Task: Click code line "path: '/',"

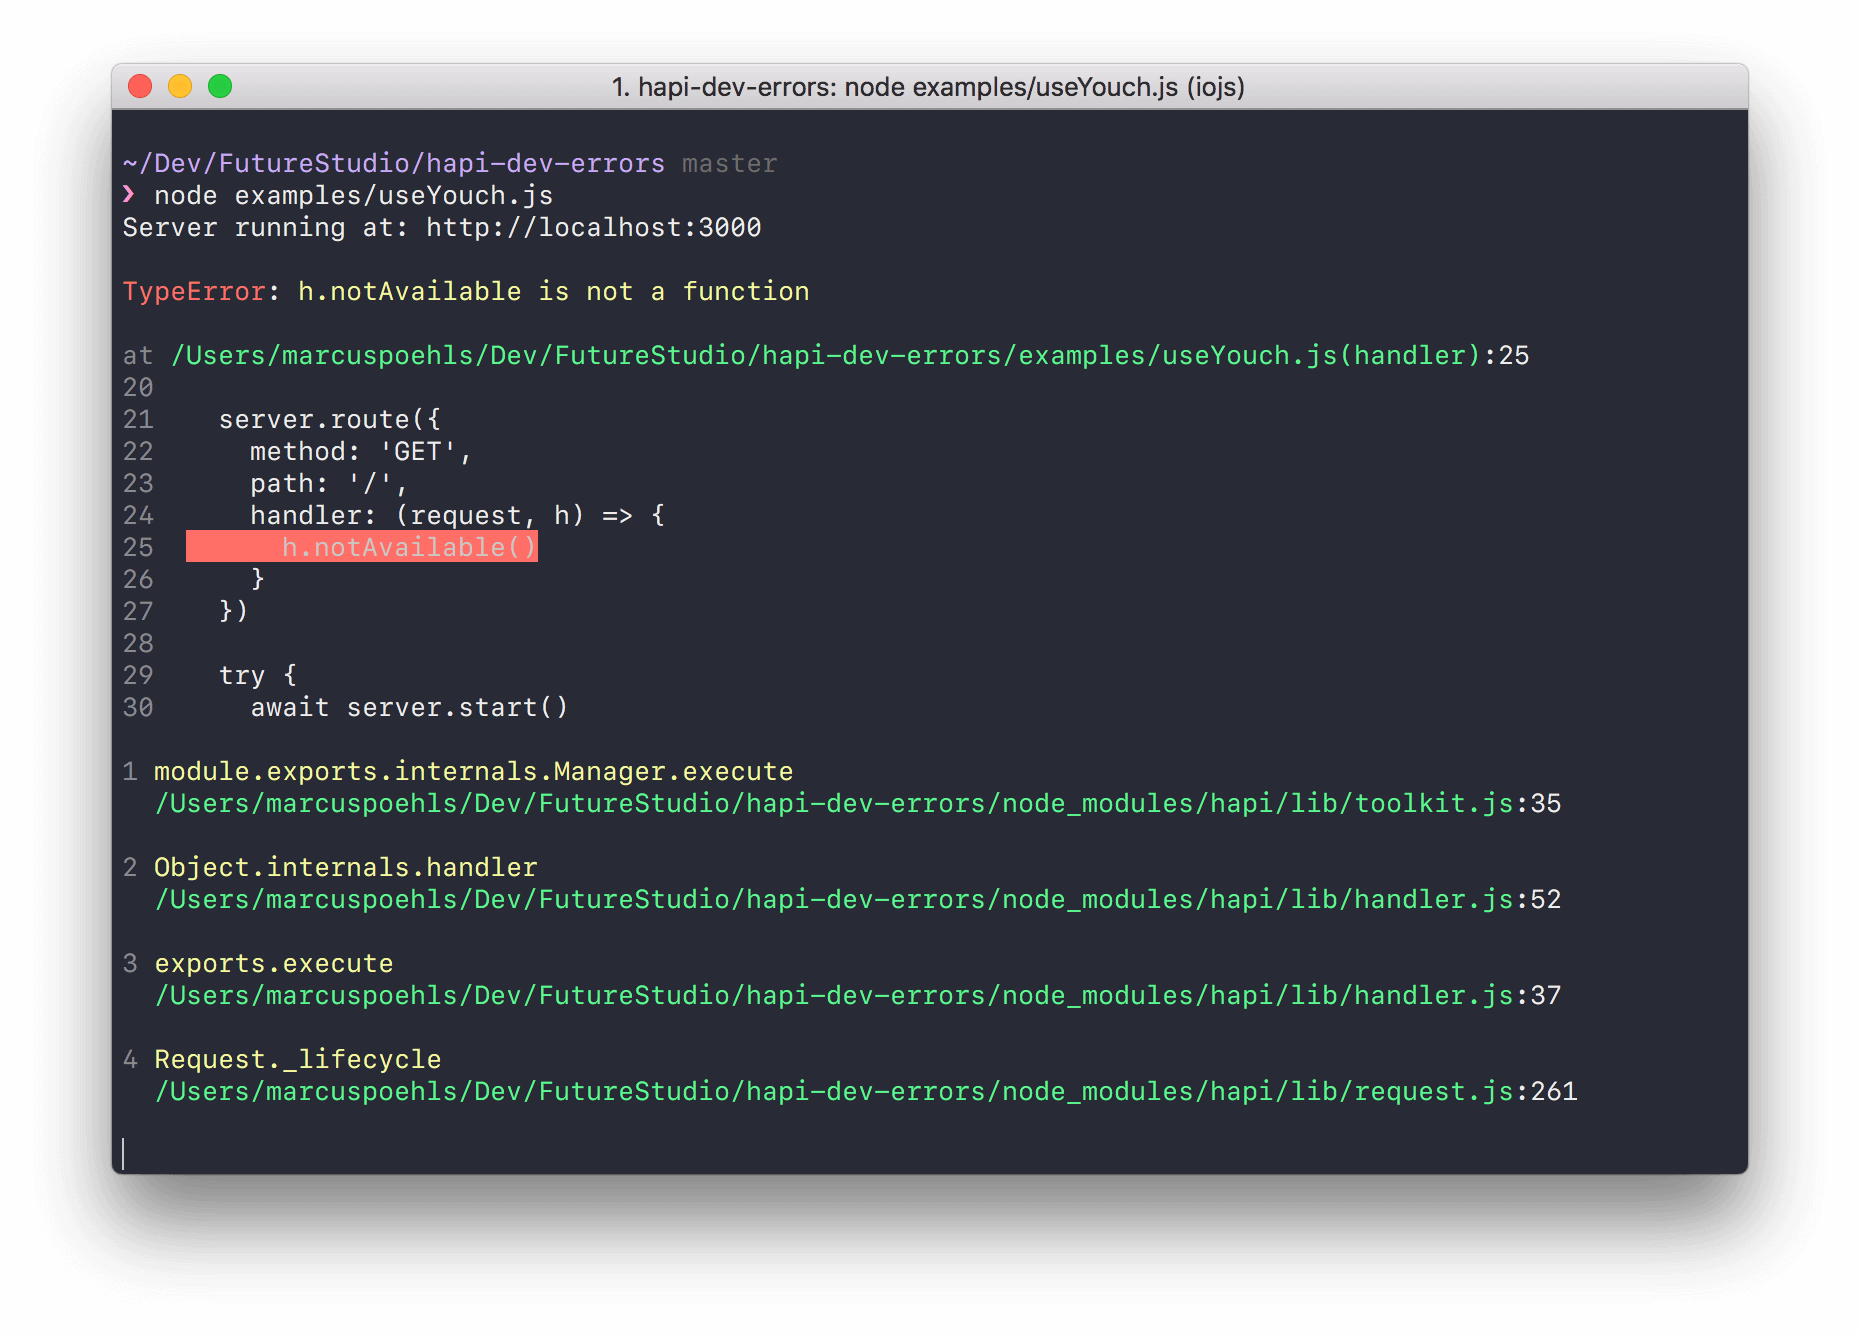Action: point(329,483)
